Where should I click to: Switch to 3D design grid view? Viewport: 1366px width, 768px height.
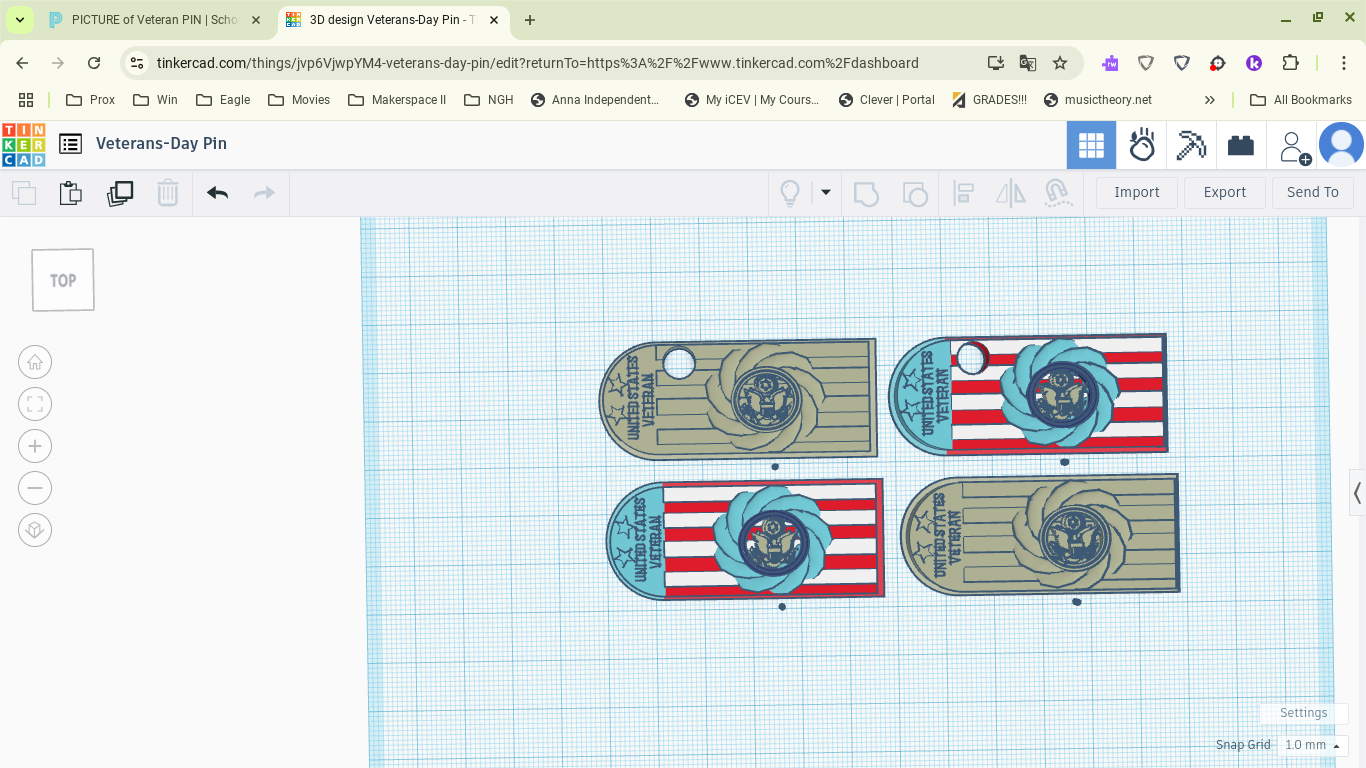click(x=1091, y=146)
